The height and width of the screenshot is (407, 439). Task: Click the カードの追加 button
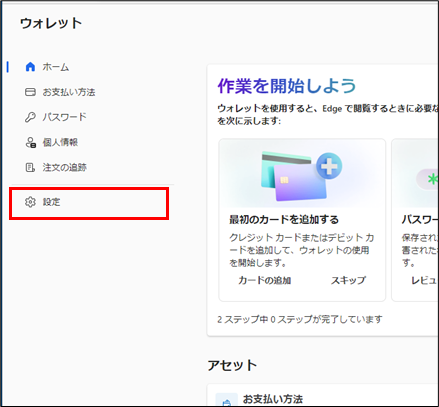pyautogui.click(x=265, y=280)
